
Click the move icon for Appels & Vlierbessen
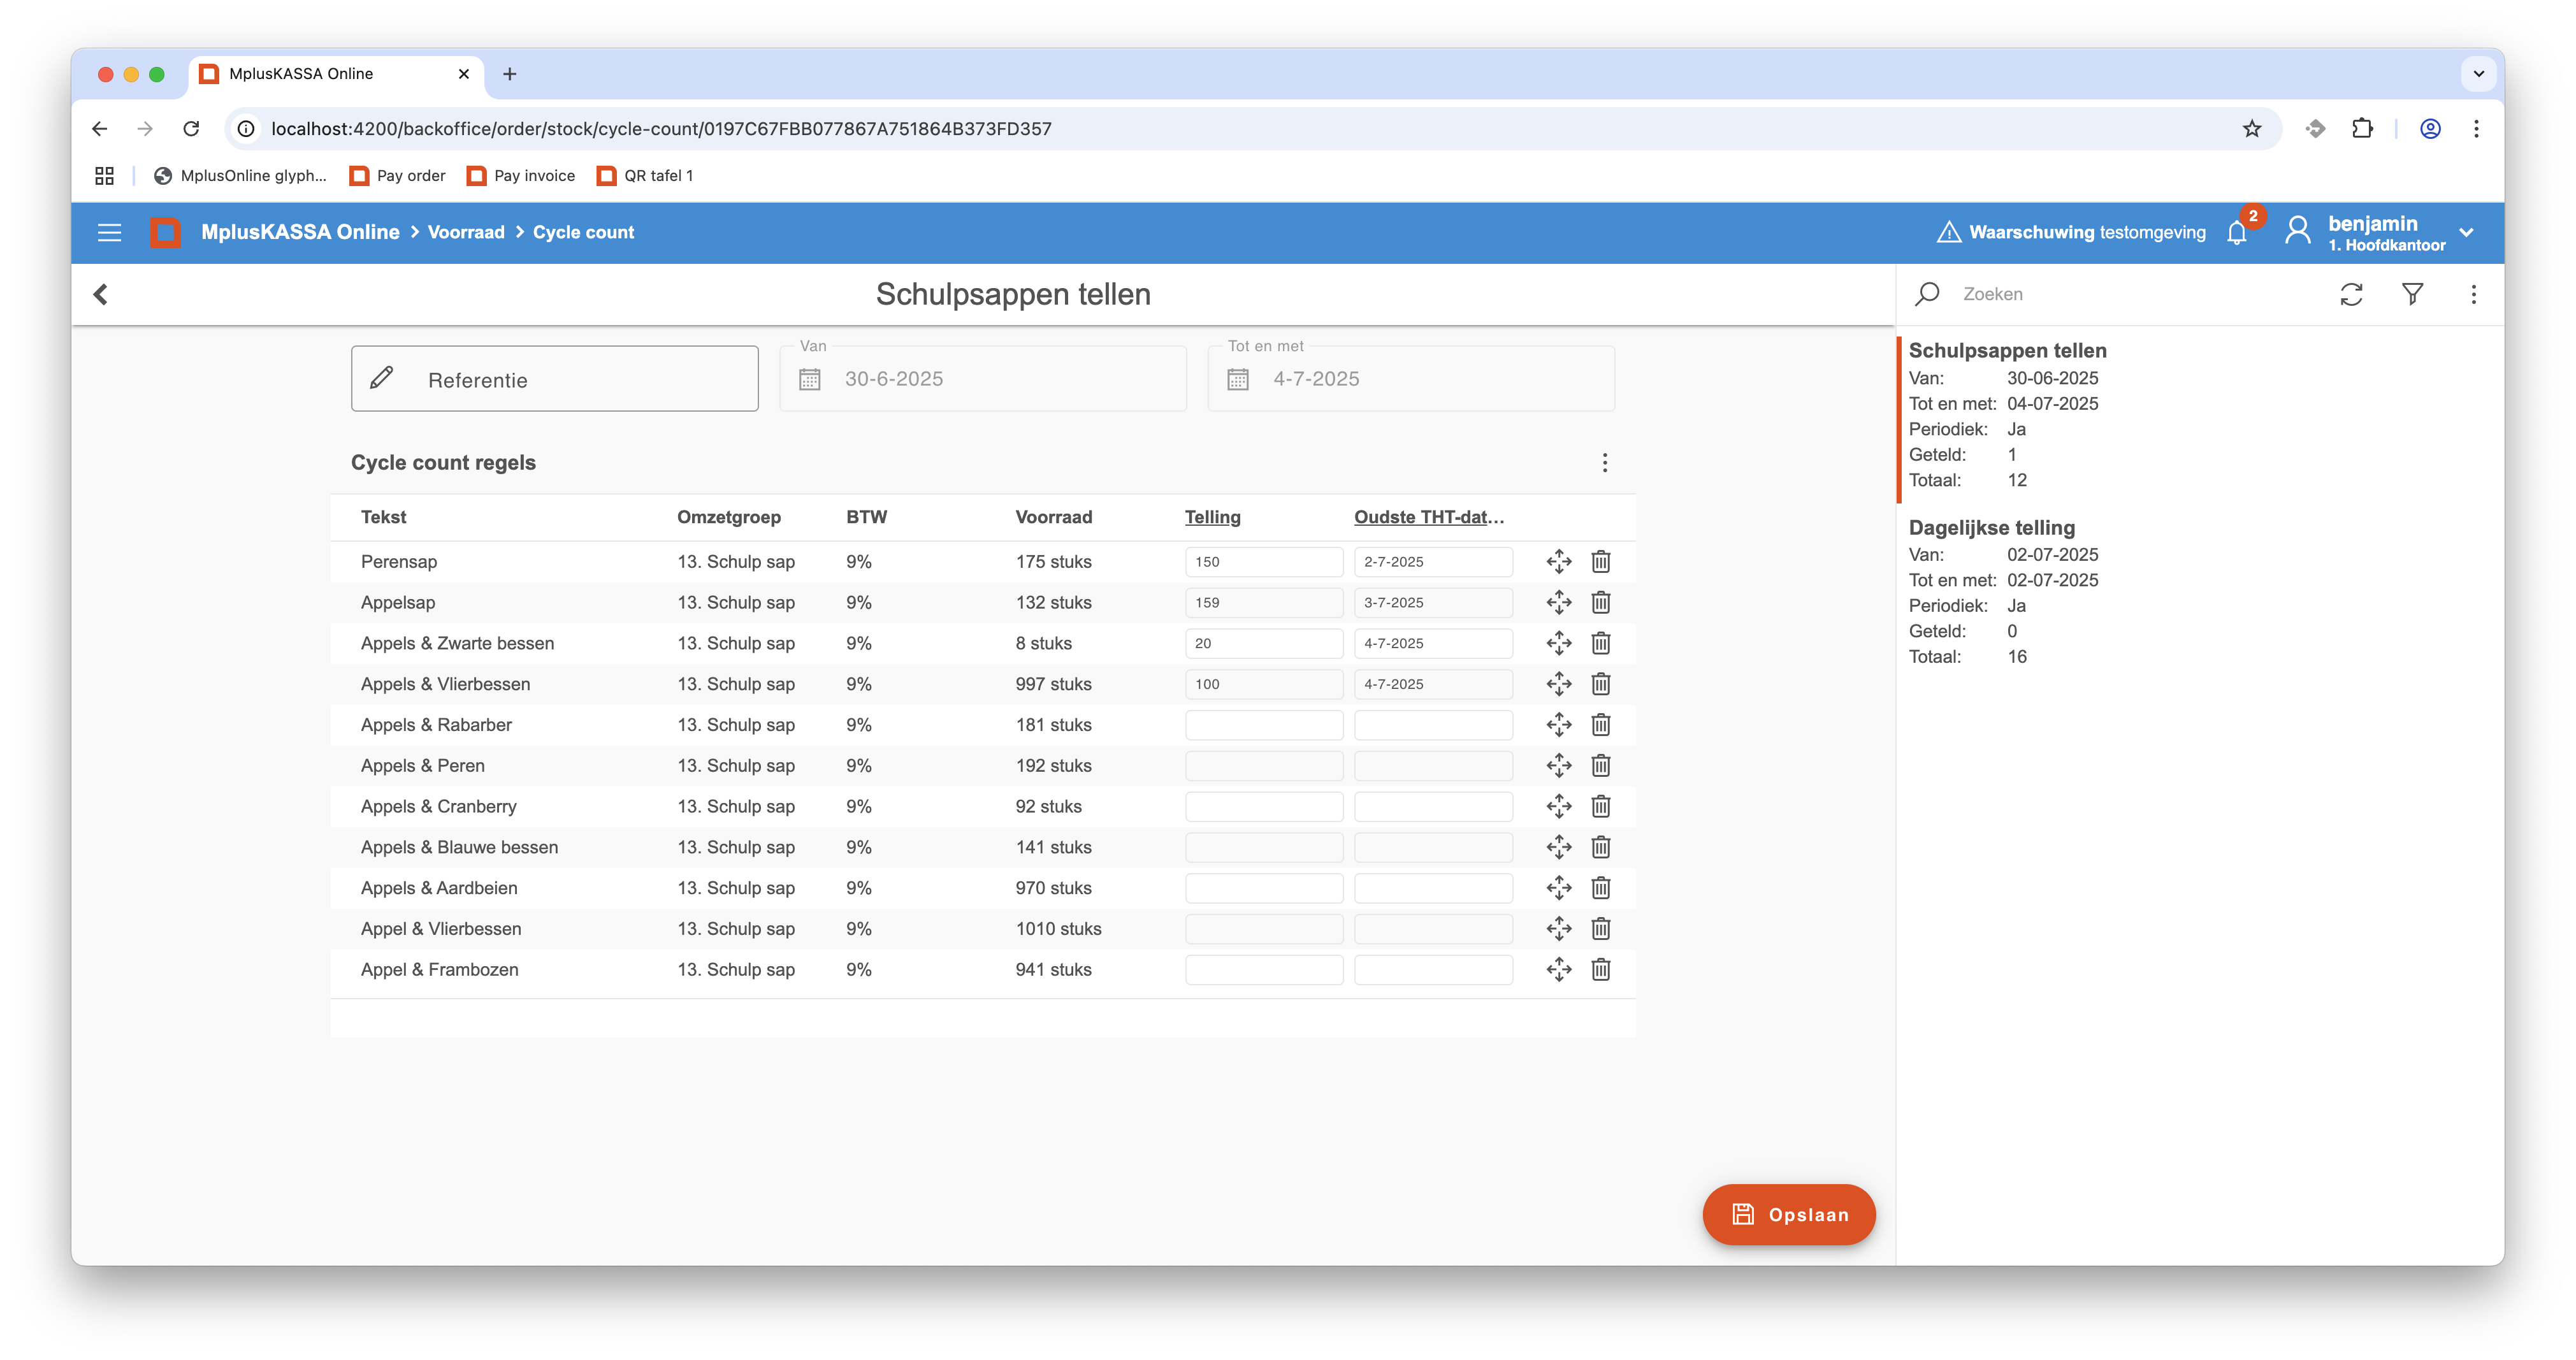pos(1558,684)
